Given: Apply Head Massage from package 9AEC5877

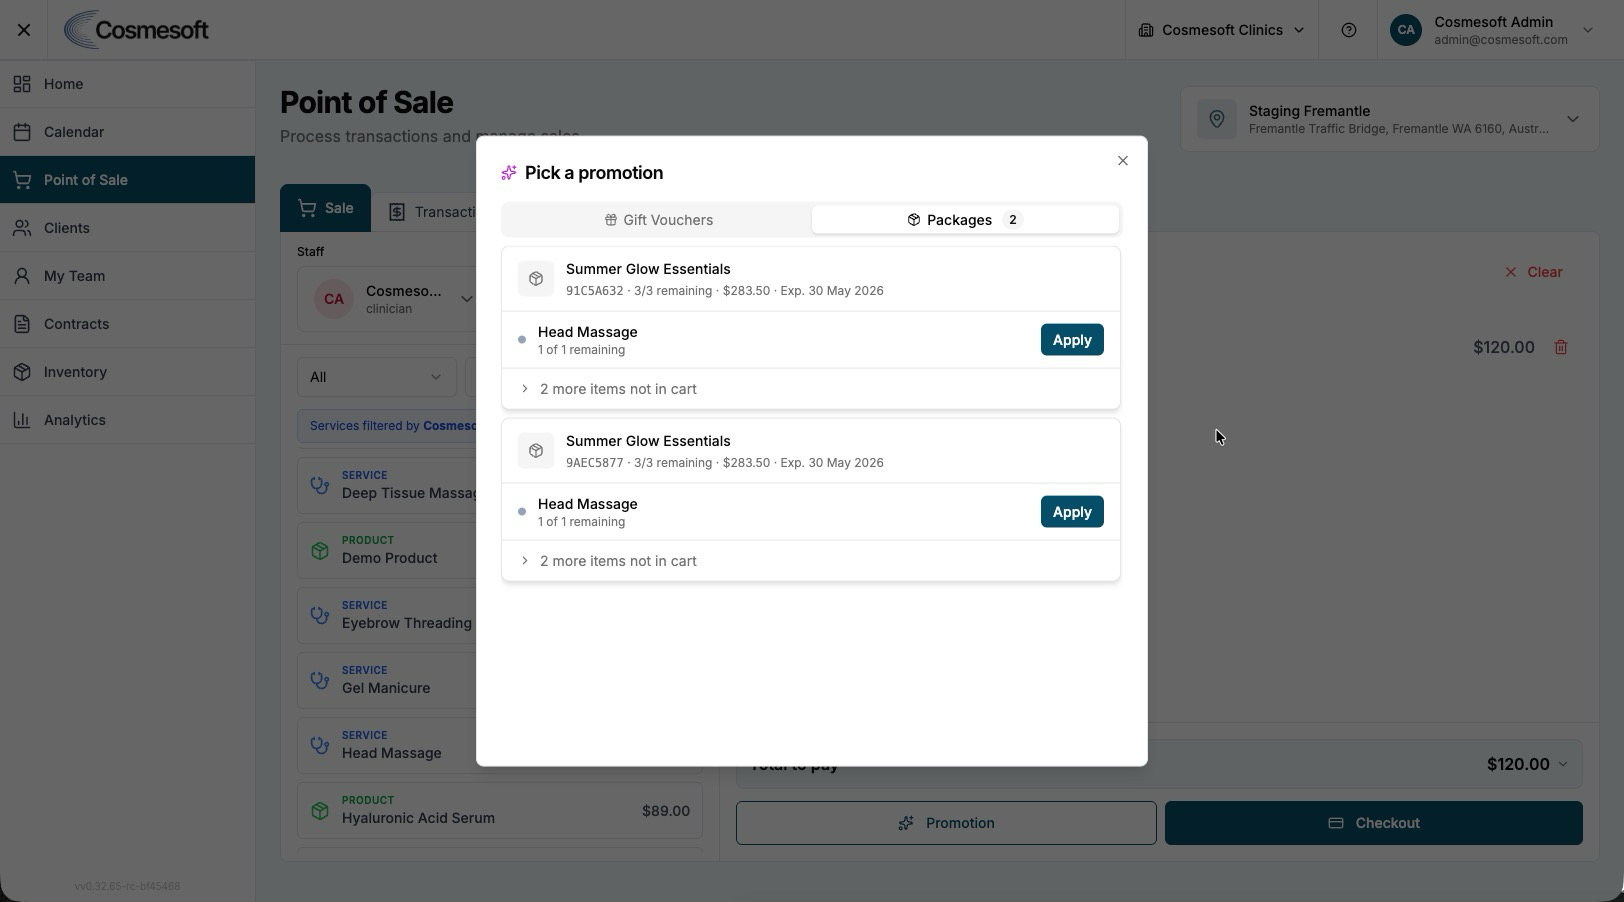Looking at the screenshot, I should pyautogui.click(x=1072, y=512).
